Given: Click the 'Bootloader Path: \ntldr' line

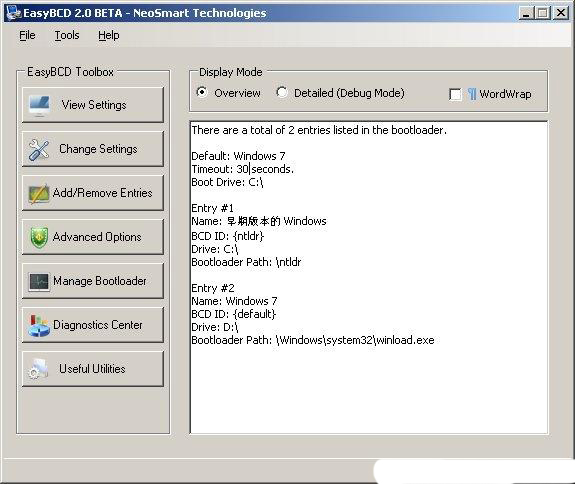Looking at the screenshot, I should click(x=246, y=262).
